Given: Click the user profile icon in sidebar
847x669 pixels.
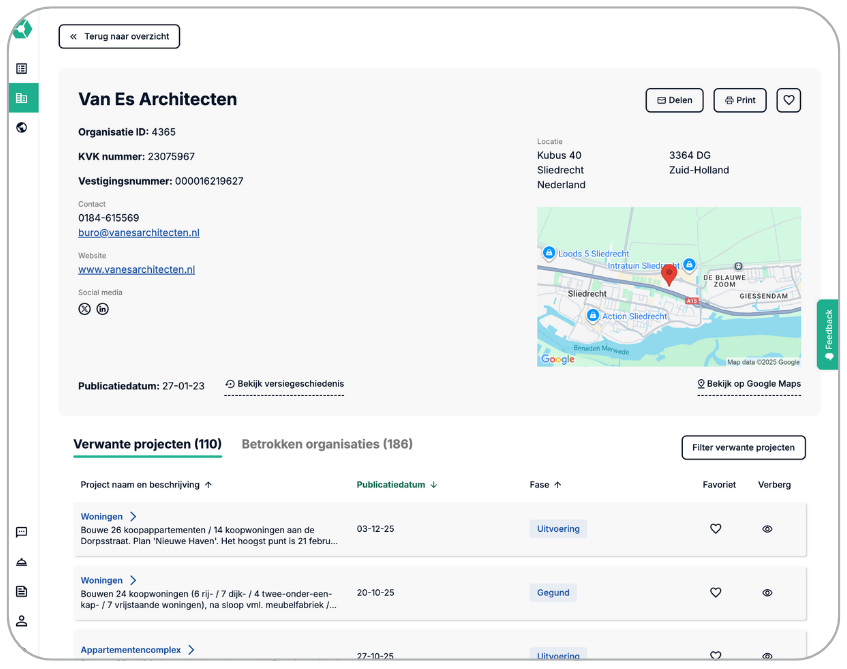Looking at the screenshot, I should (22, 620).
